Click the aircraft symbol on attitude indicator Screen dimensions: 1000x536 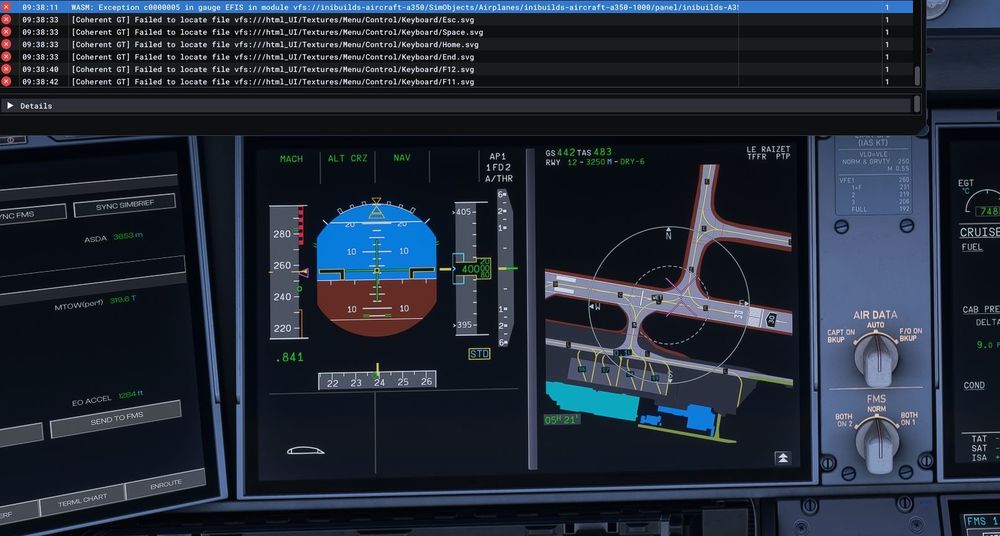pos(376,270)
